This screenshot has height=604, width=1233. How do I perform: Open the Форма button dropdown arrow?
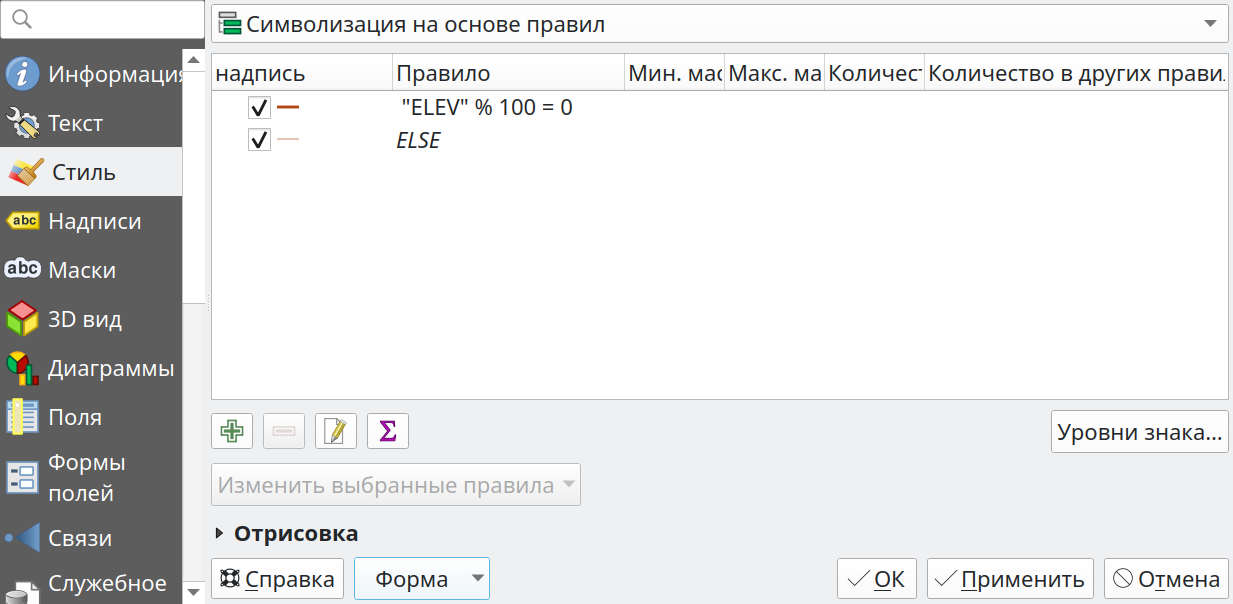[478, 579]
